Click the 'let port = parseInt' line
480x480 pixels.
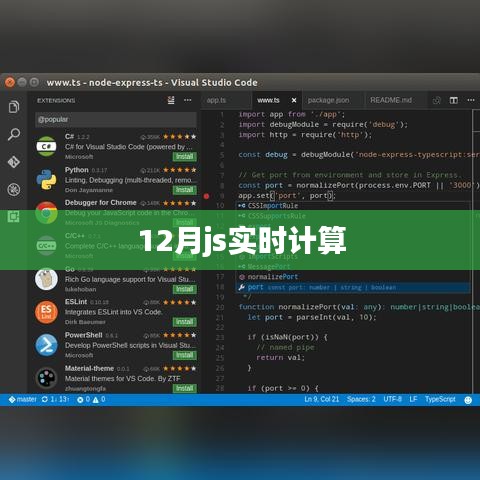pos(312,317)
